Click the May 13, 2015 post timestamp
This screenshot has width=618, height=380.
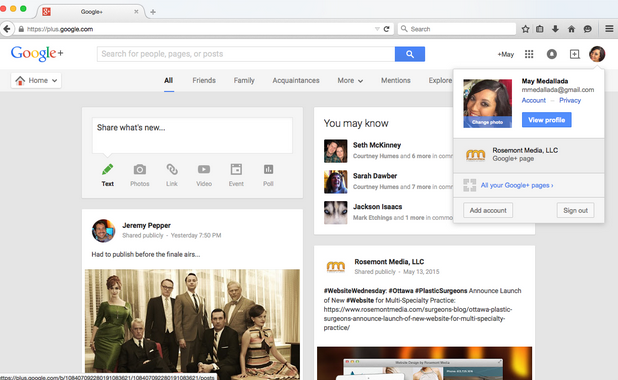[x=421, y=272]
